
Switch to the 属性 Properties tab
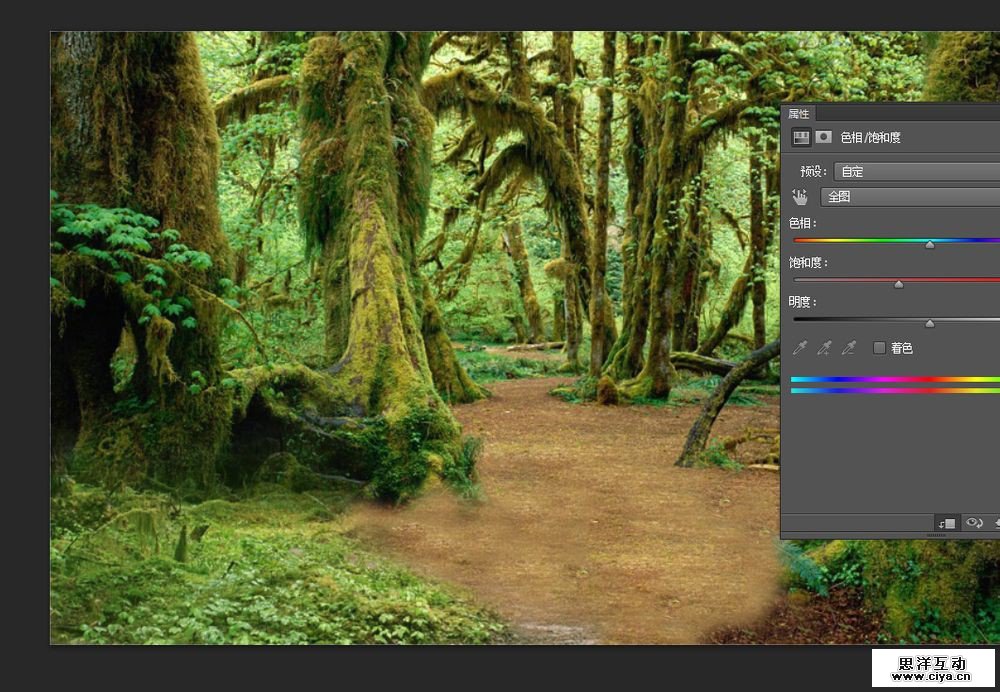point(799,114)
